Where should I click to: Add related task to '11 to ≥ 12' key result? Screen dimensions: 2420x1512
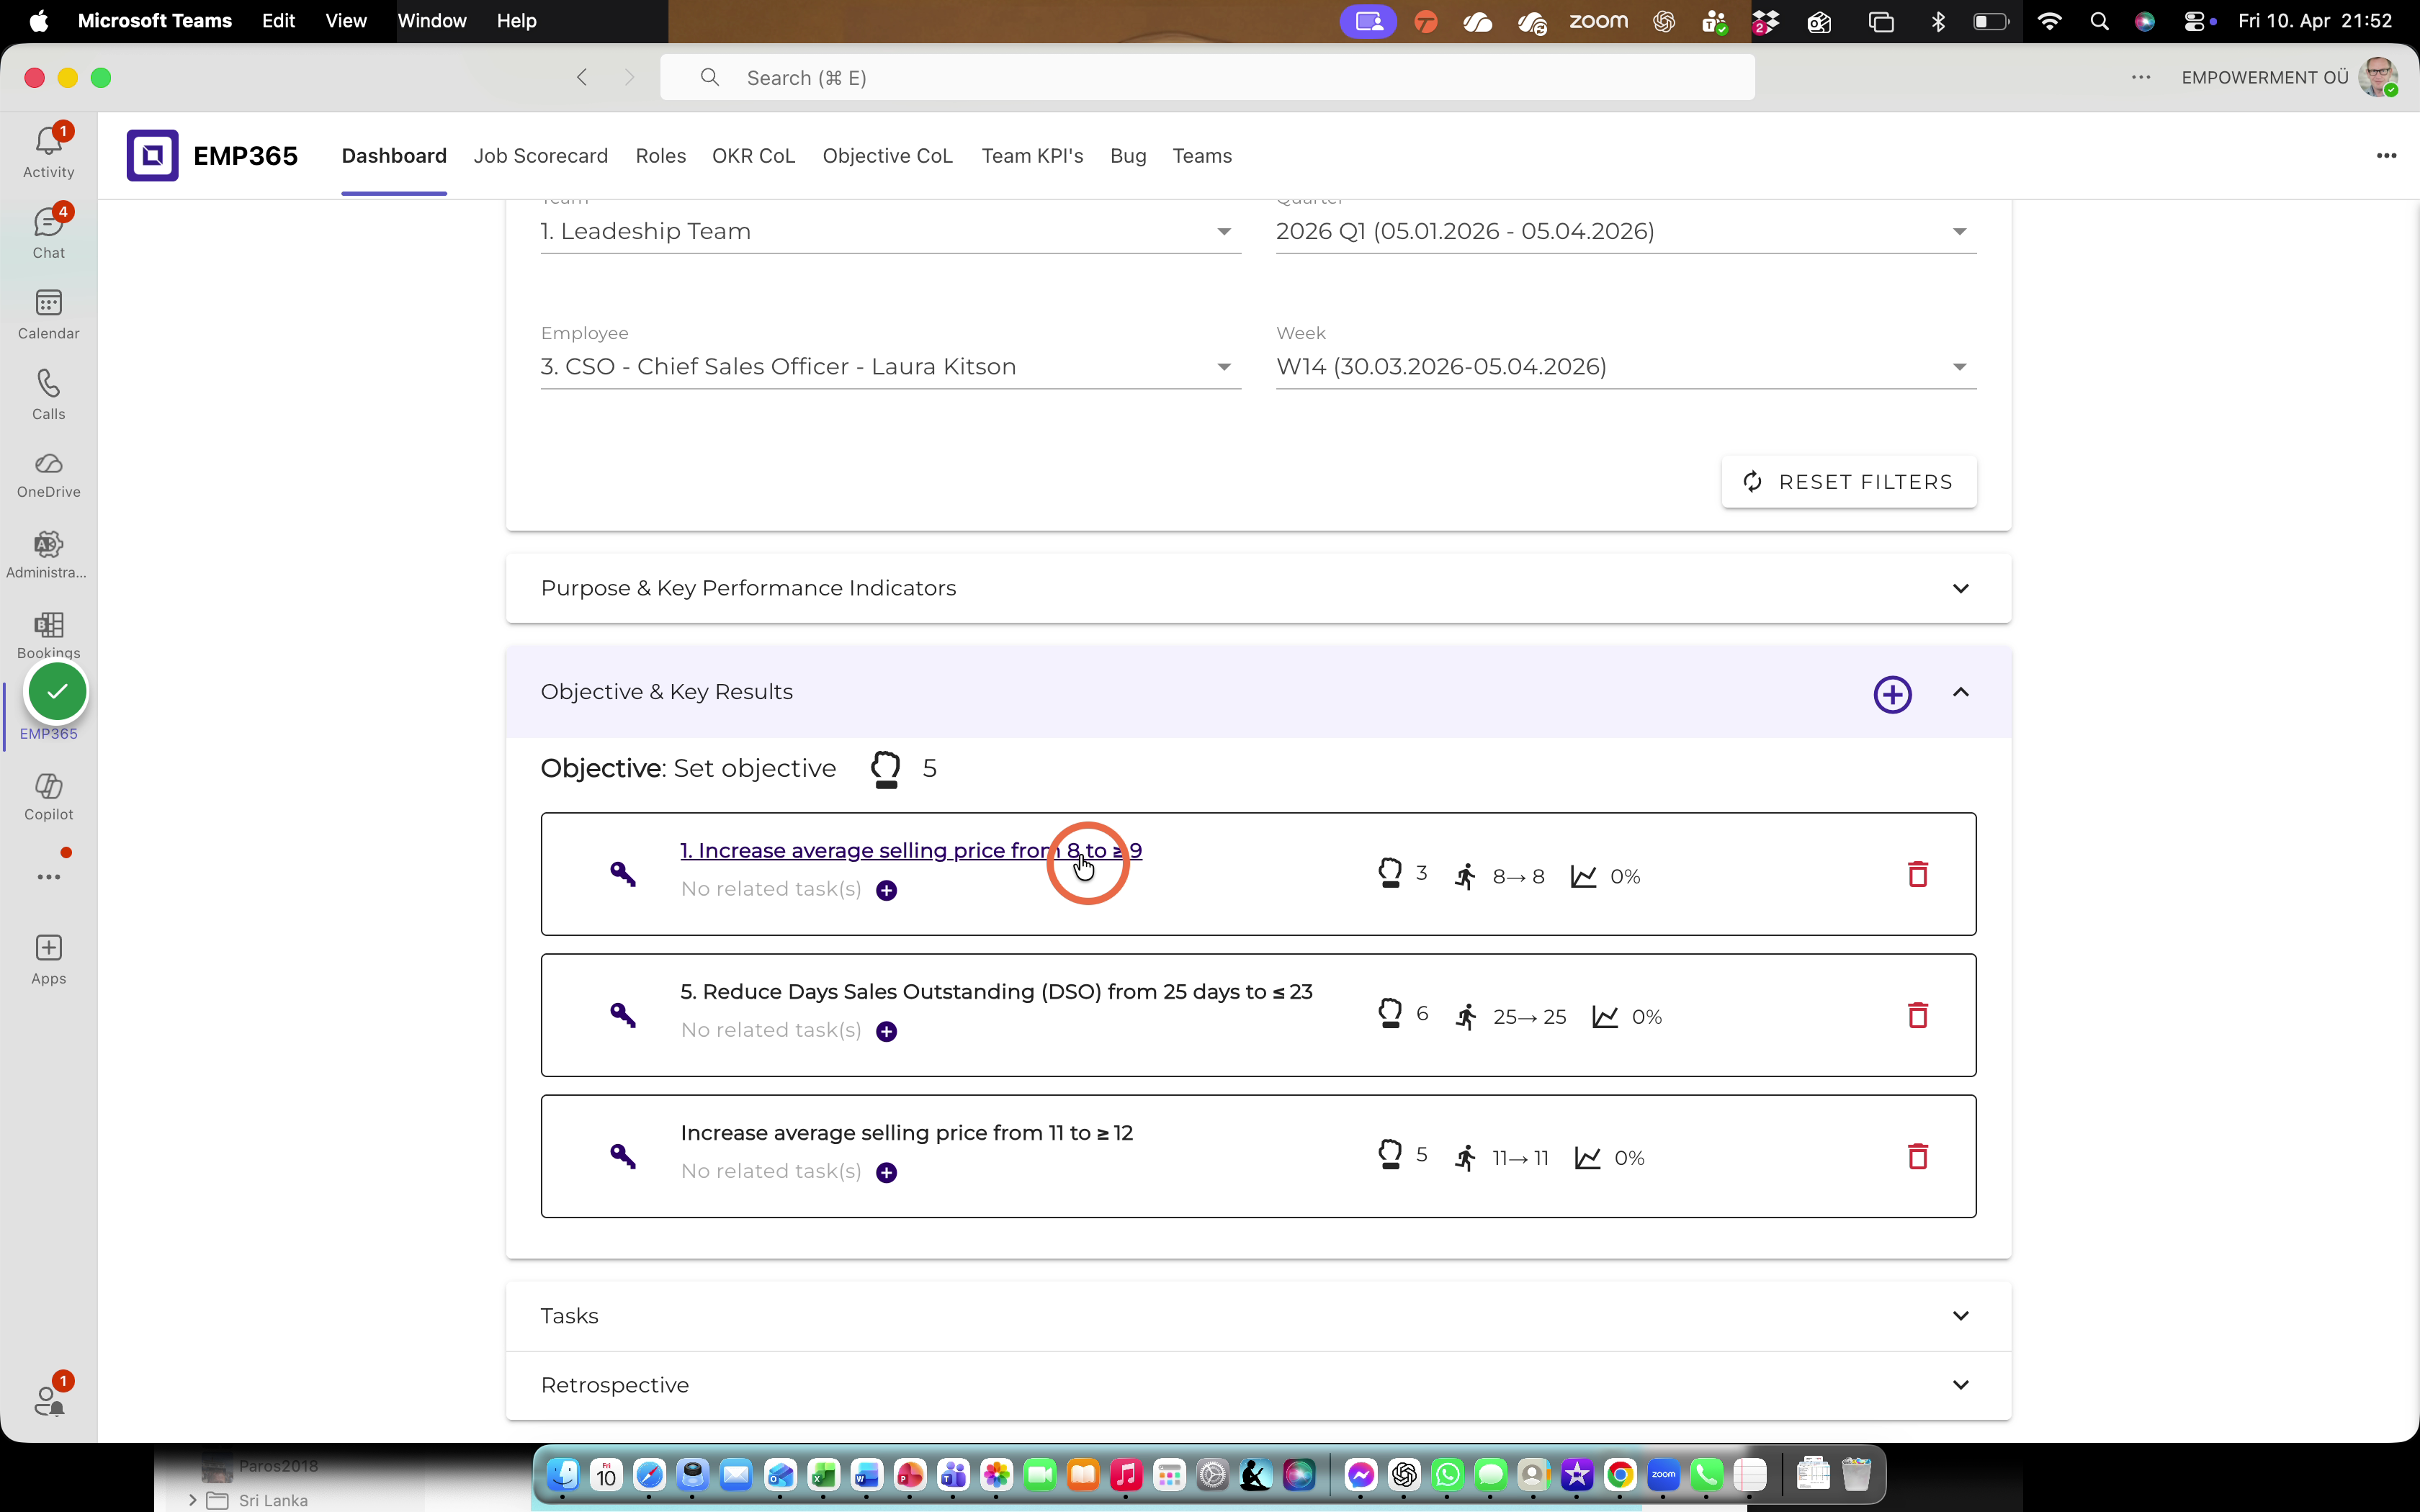(x=886, y=1172)
